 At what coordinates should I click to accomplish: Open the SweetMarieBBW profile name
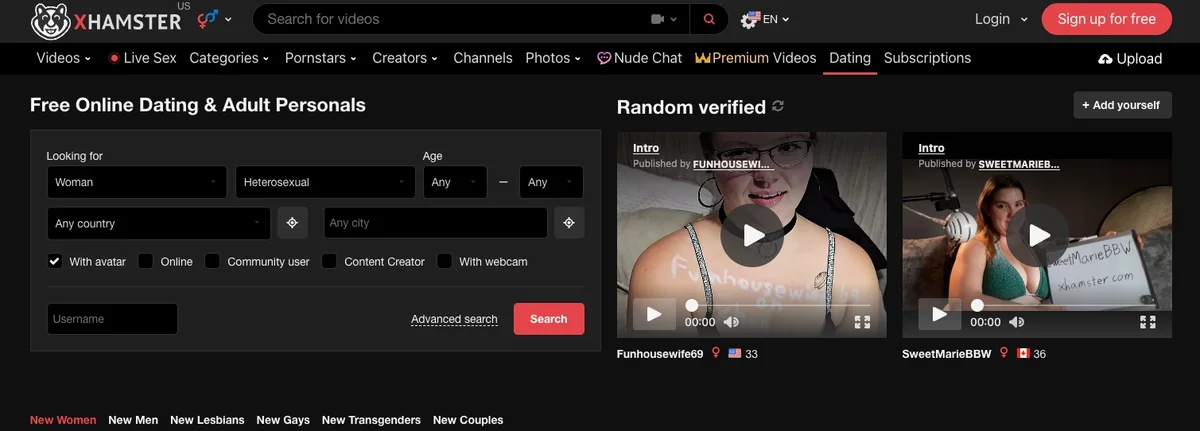(947, 354)
